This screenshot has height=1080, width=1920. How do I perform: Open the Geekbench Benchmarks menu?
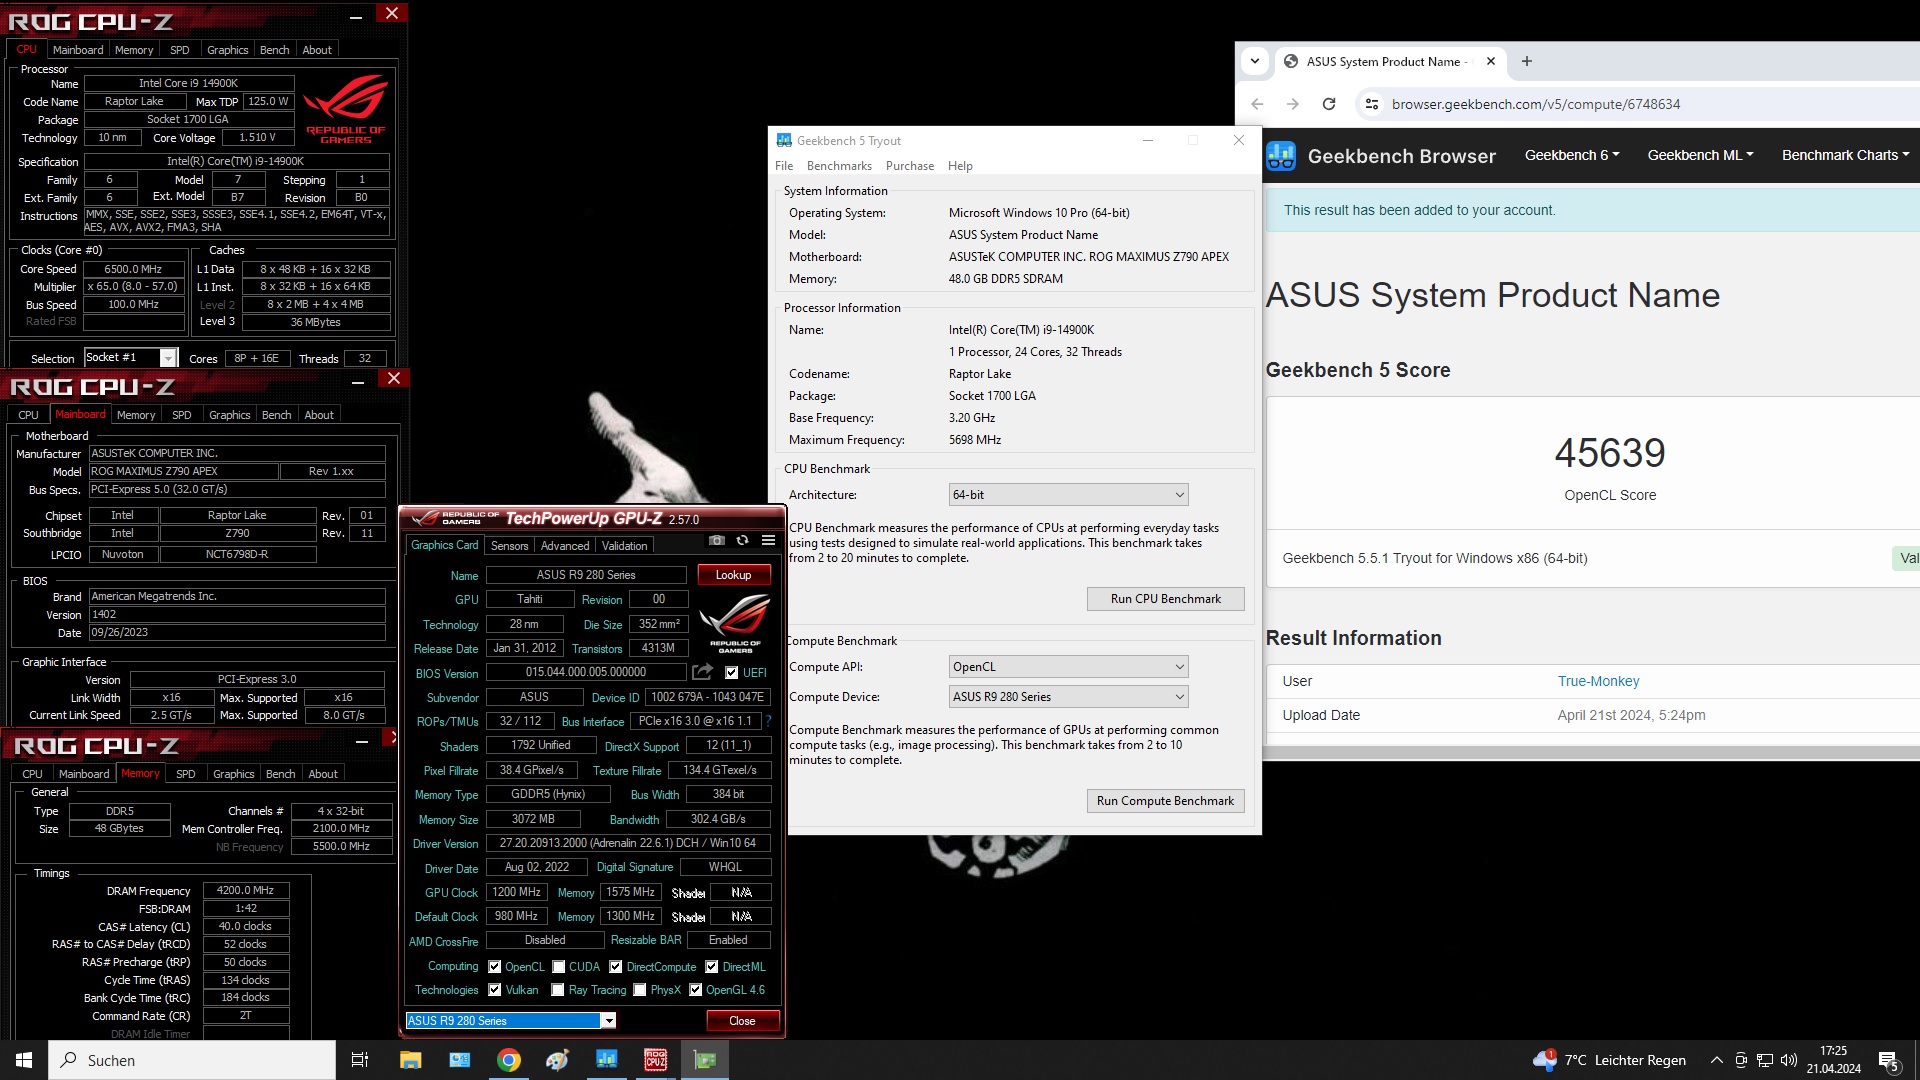click(839, 166)
